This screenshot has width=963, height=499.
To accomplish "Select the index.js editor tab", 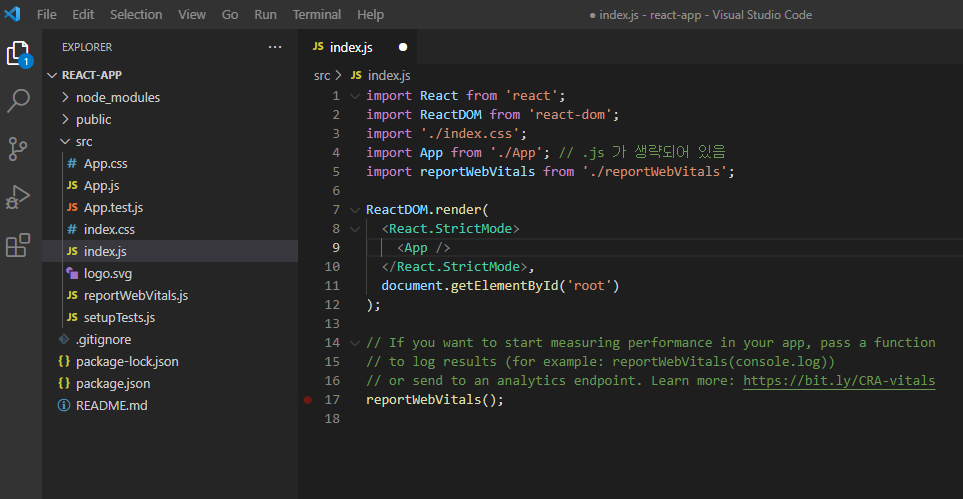I will [x=358, y=47].
